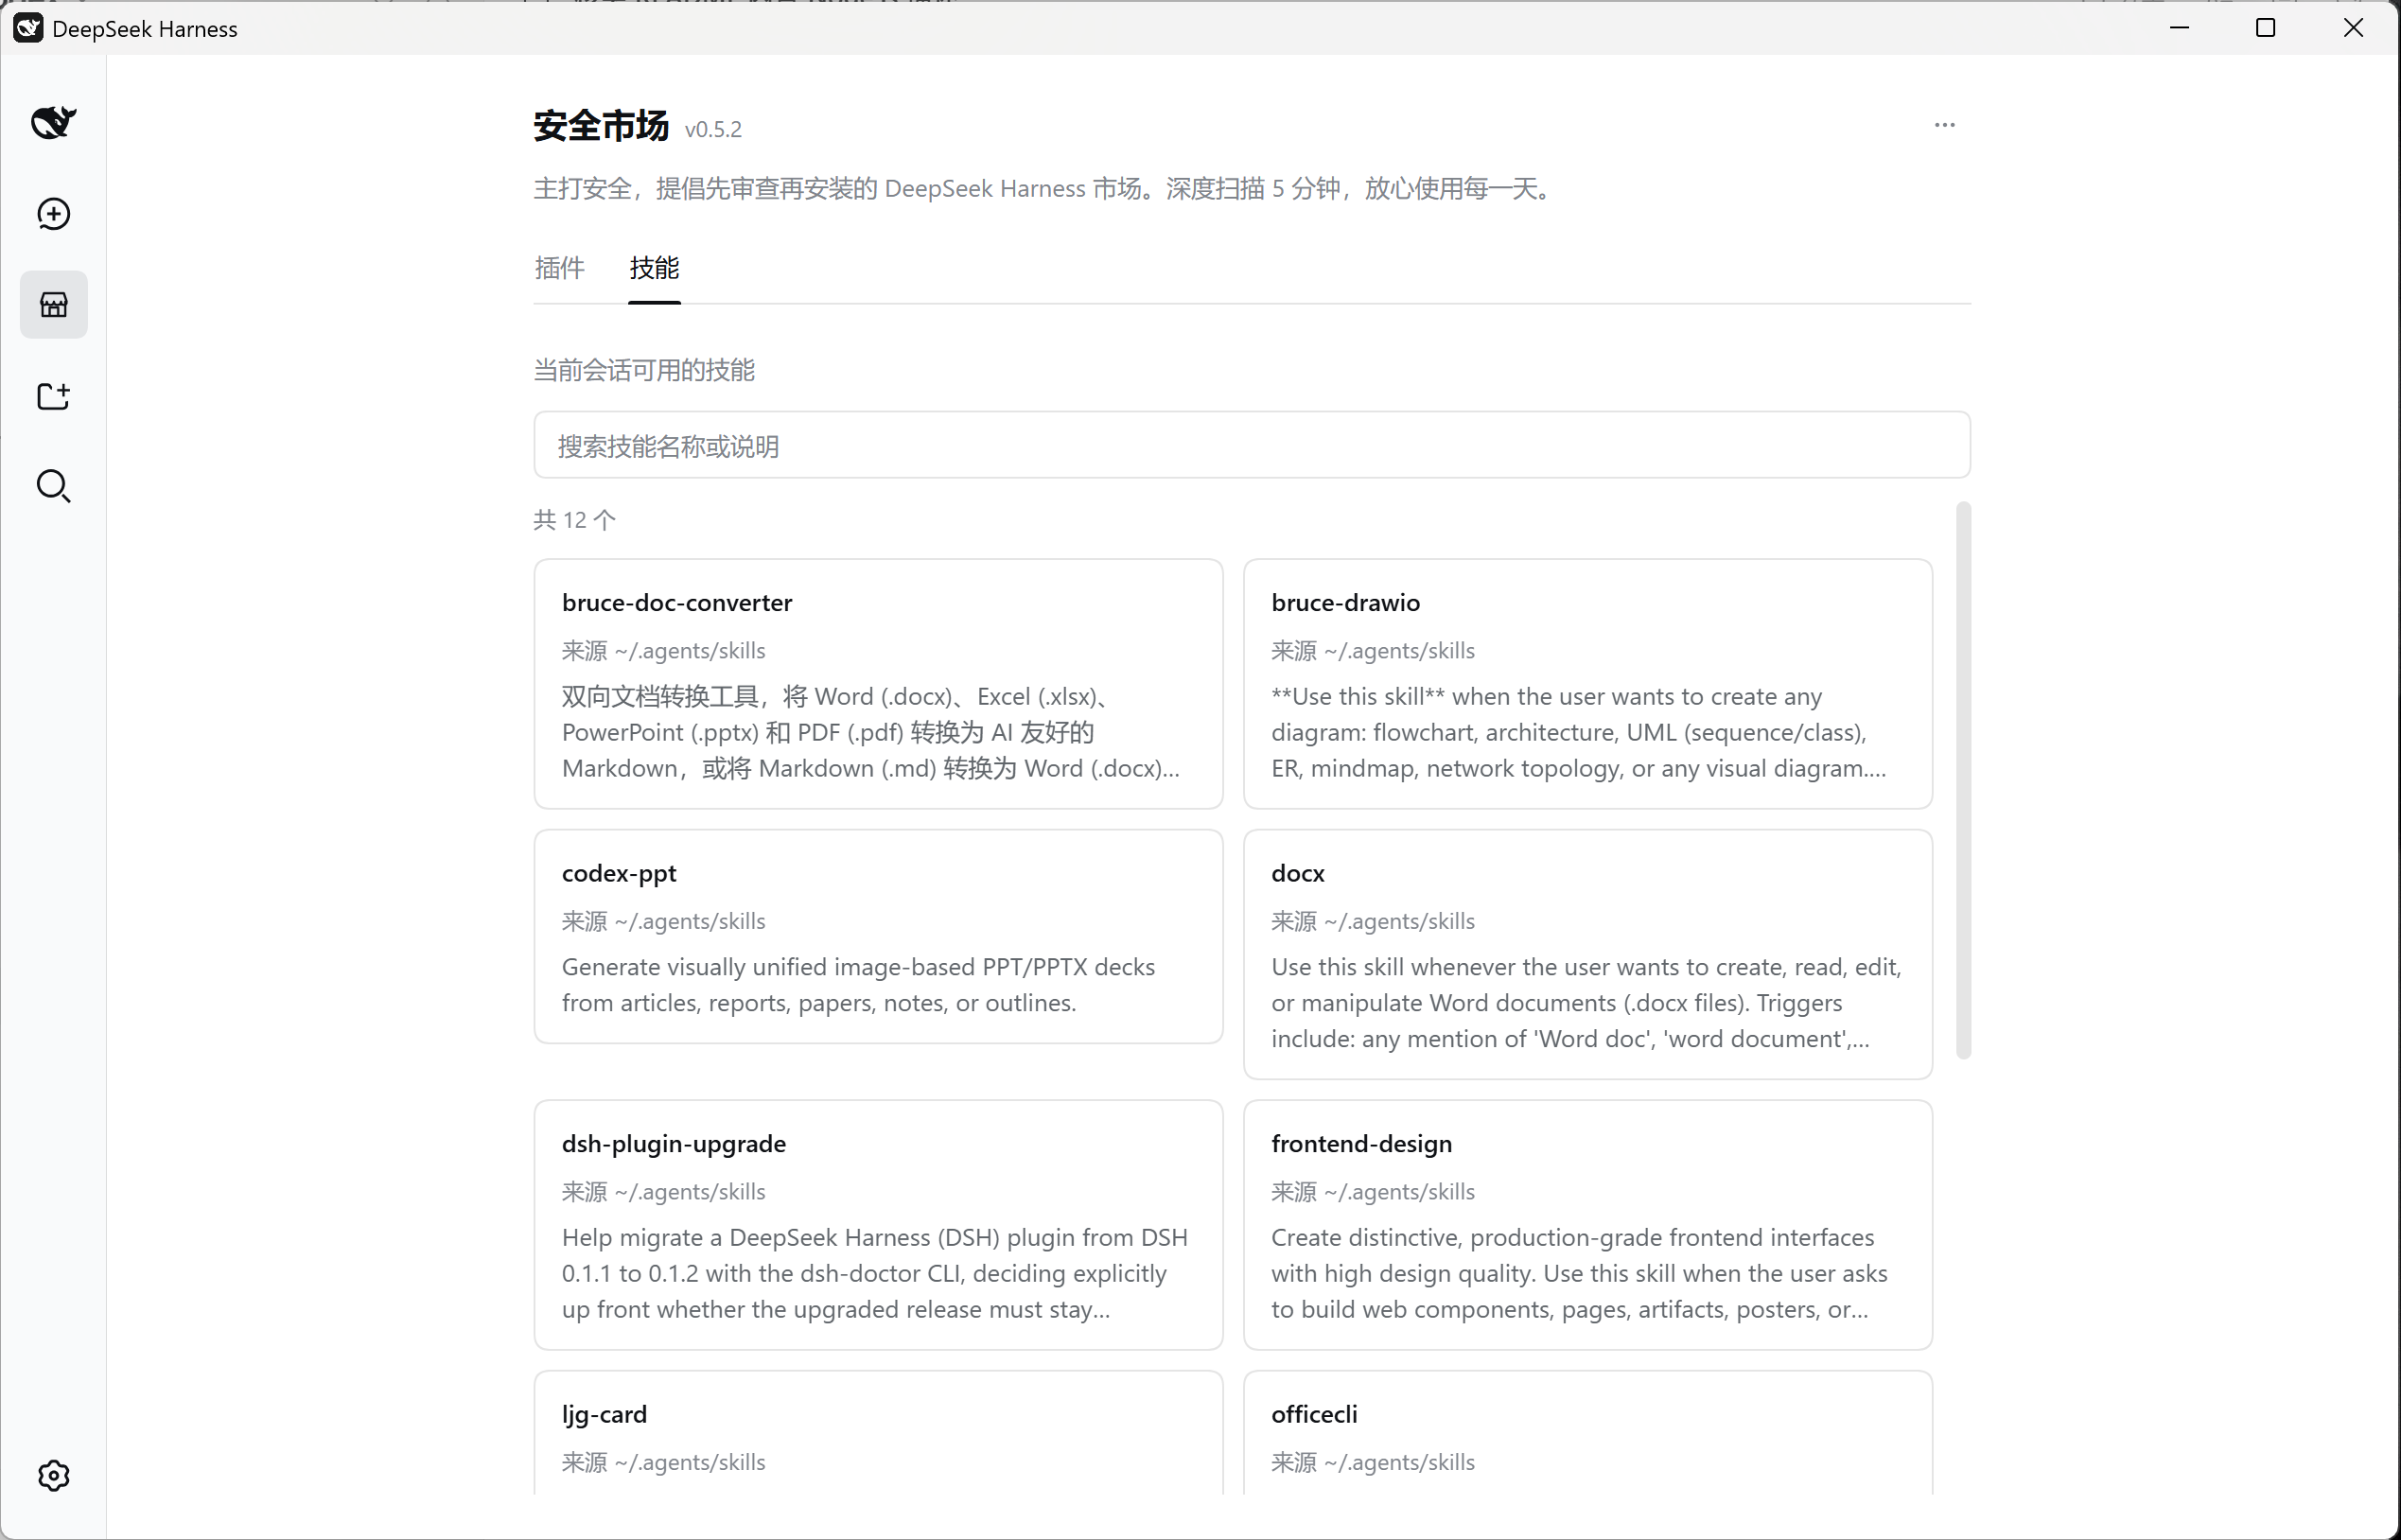
Task: Click the source path under codex-ppt
Action: coord(663,921)
